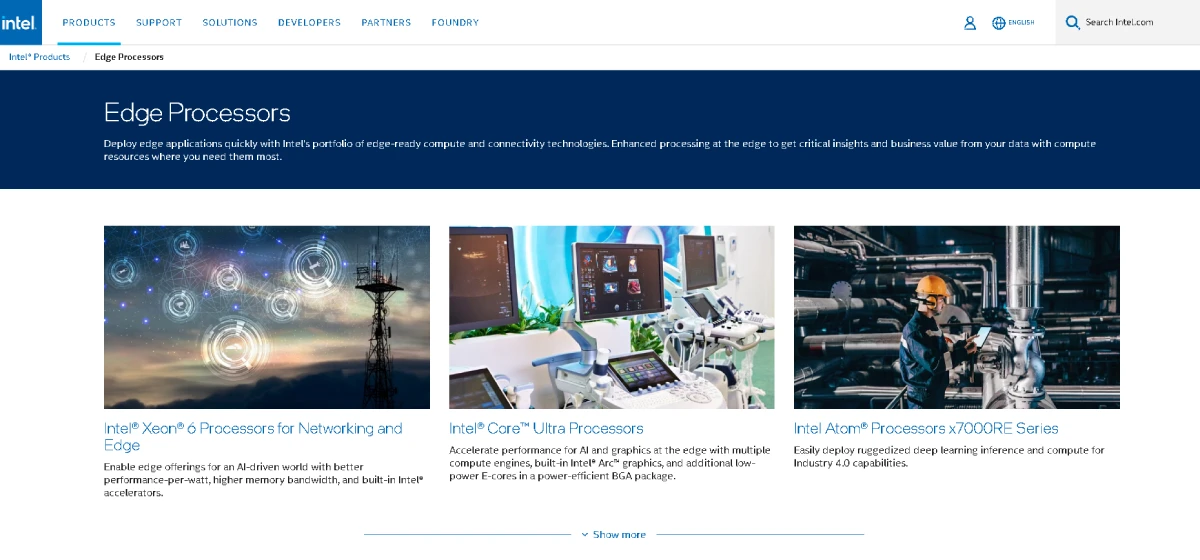Screen dimensions: 1200x560
Task: Open the Developers menu
Action: pos(309,22)
